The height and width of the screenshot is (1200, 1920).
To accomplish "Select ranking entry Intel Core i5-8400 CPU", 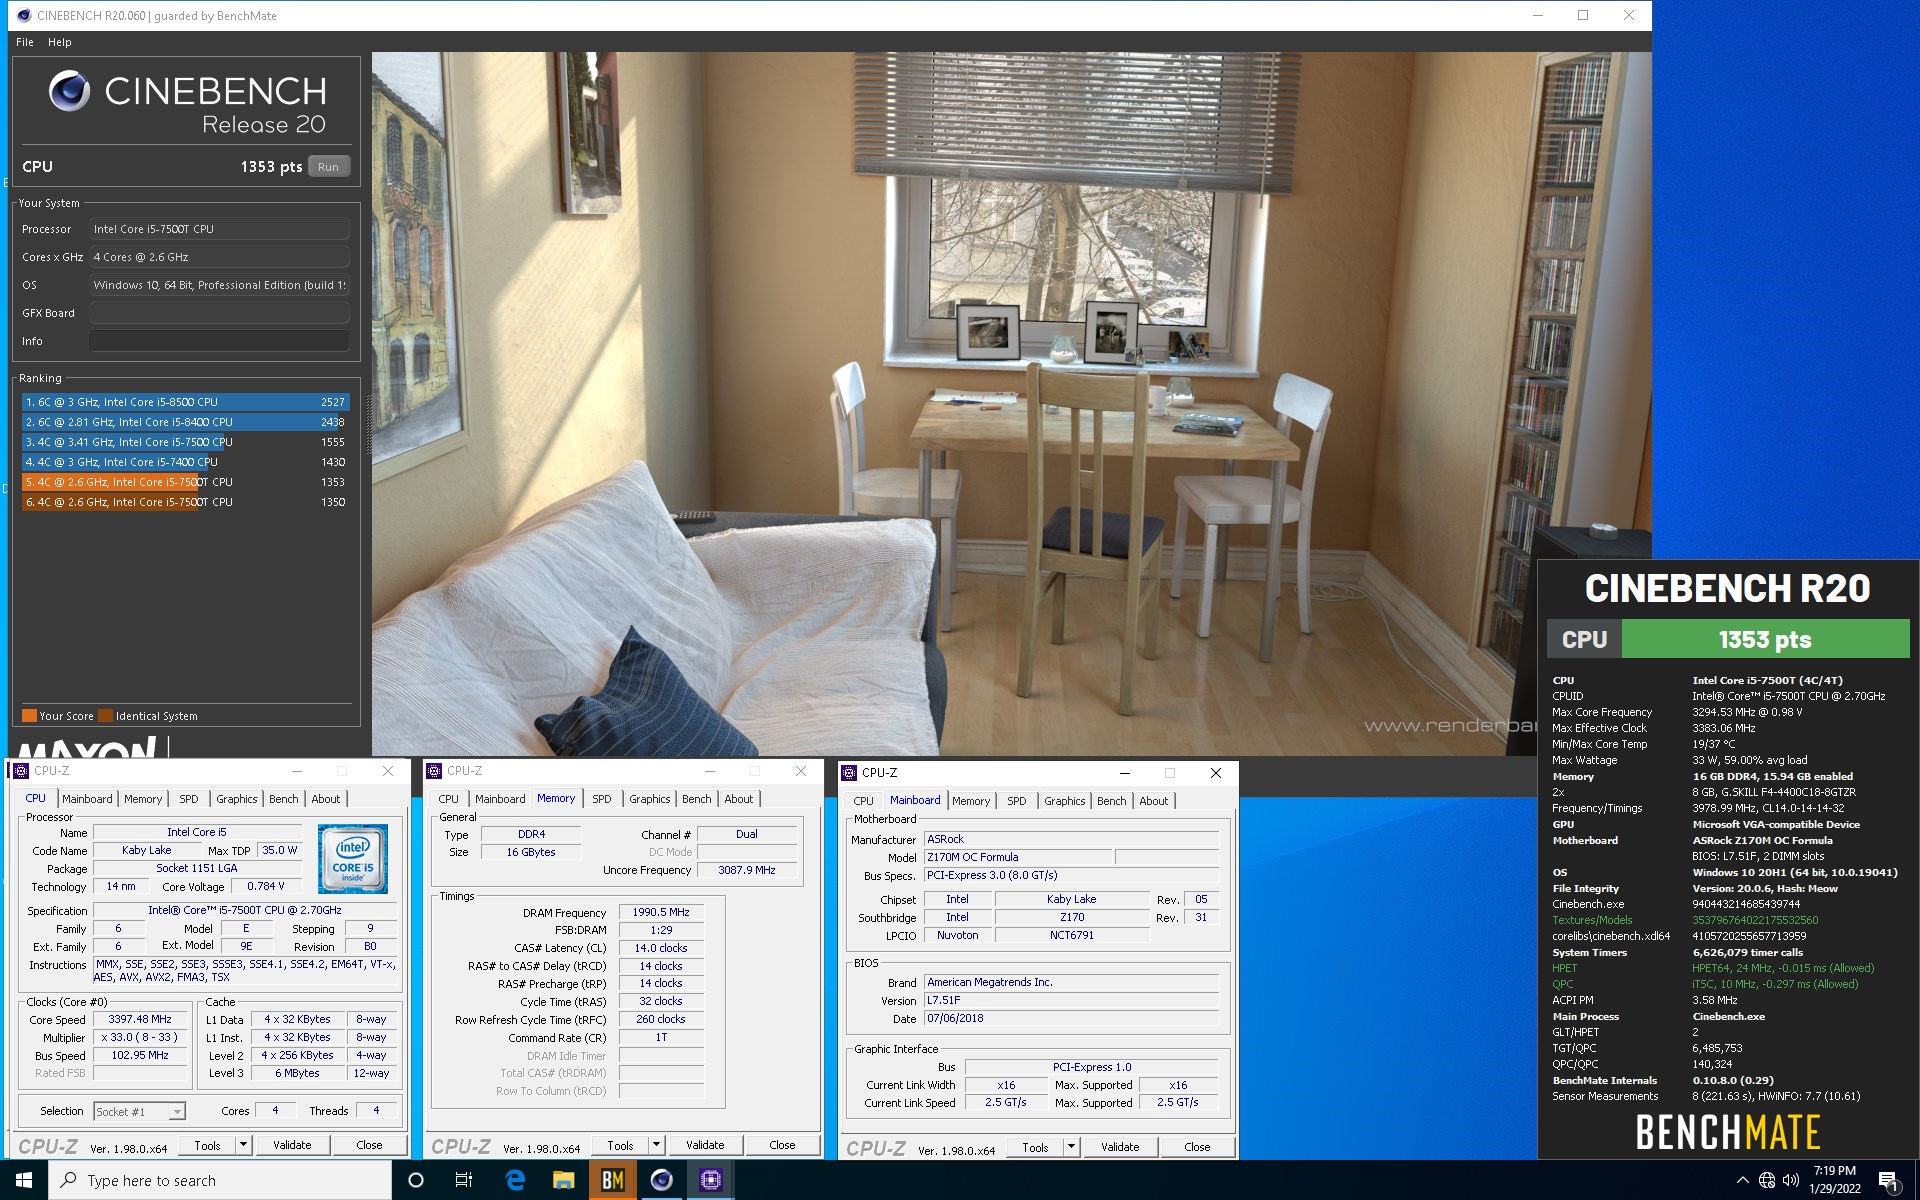I will pos(185,422).
